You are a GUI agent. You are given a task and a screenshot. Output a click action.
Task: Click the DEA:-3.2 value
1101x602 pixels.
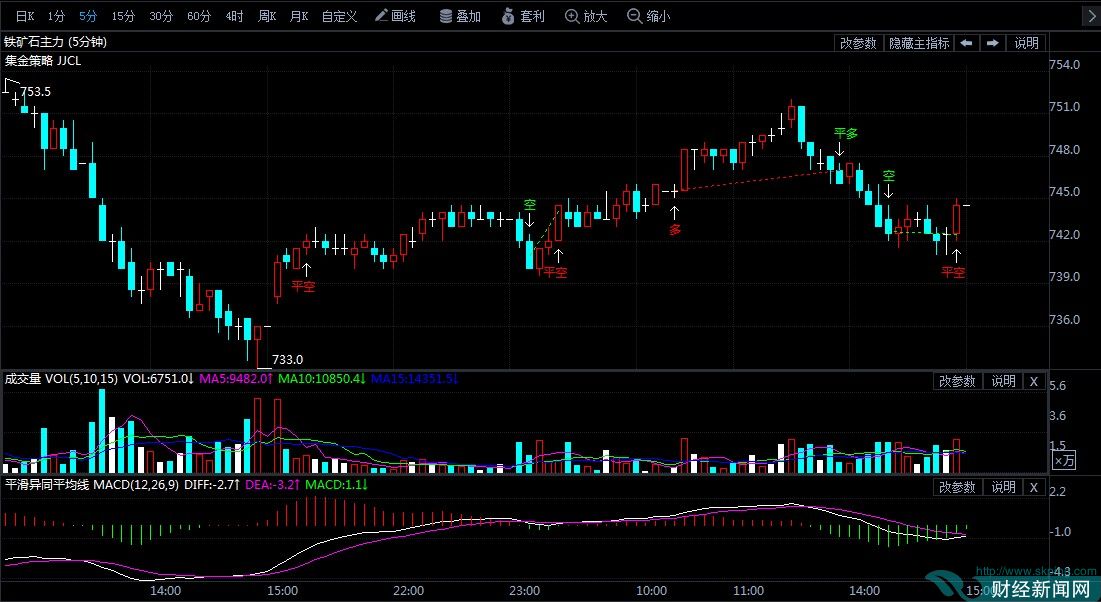click(x=273, y=485)
